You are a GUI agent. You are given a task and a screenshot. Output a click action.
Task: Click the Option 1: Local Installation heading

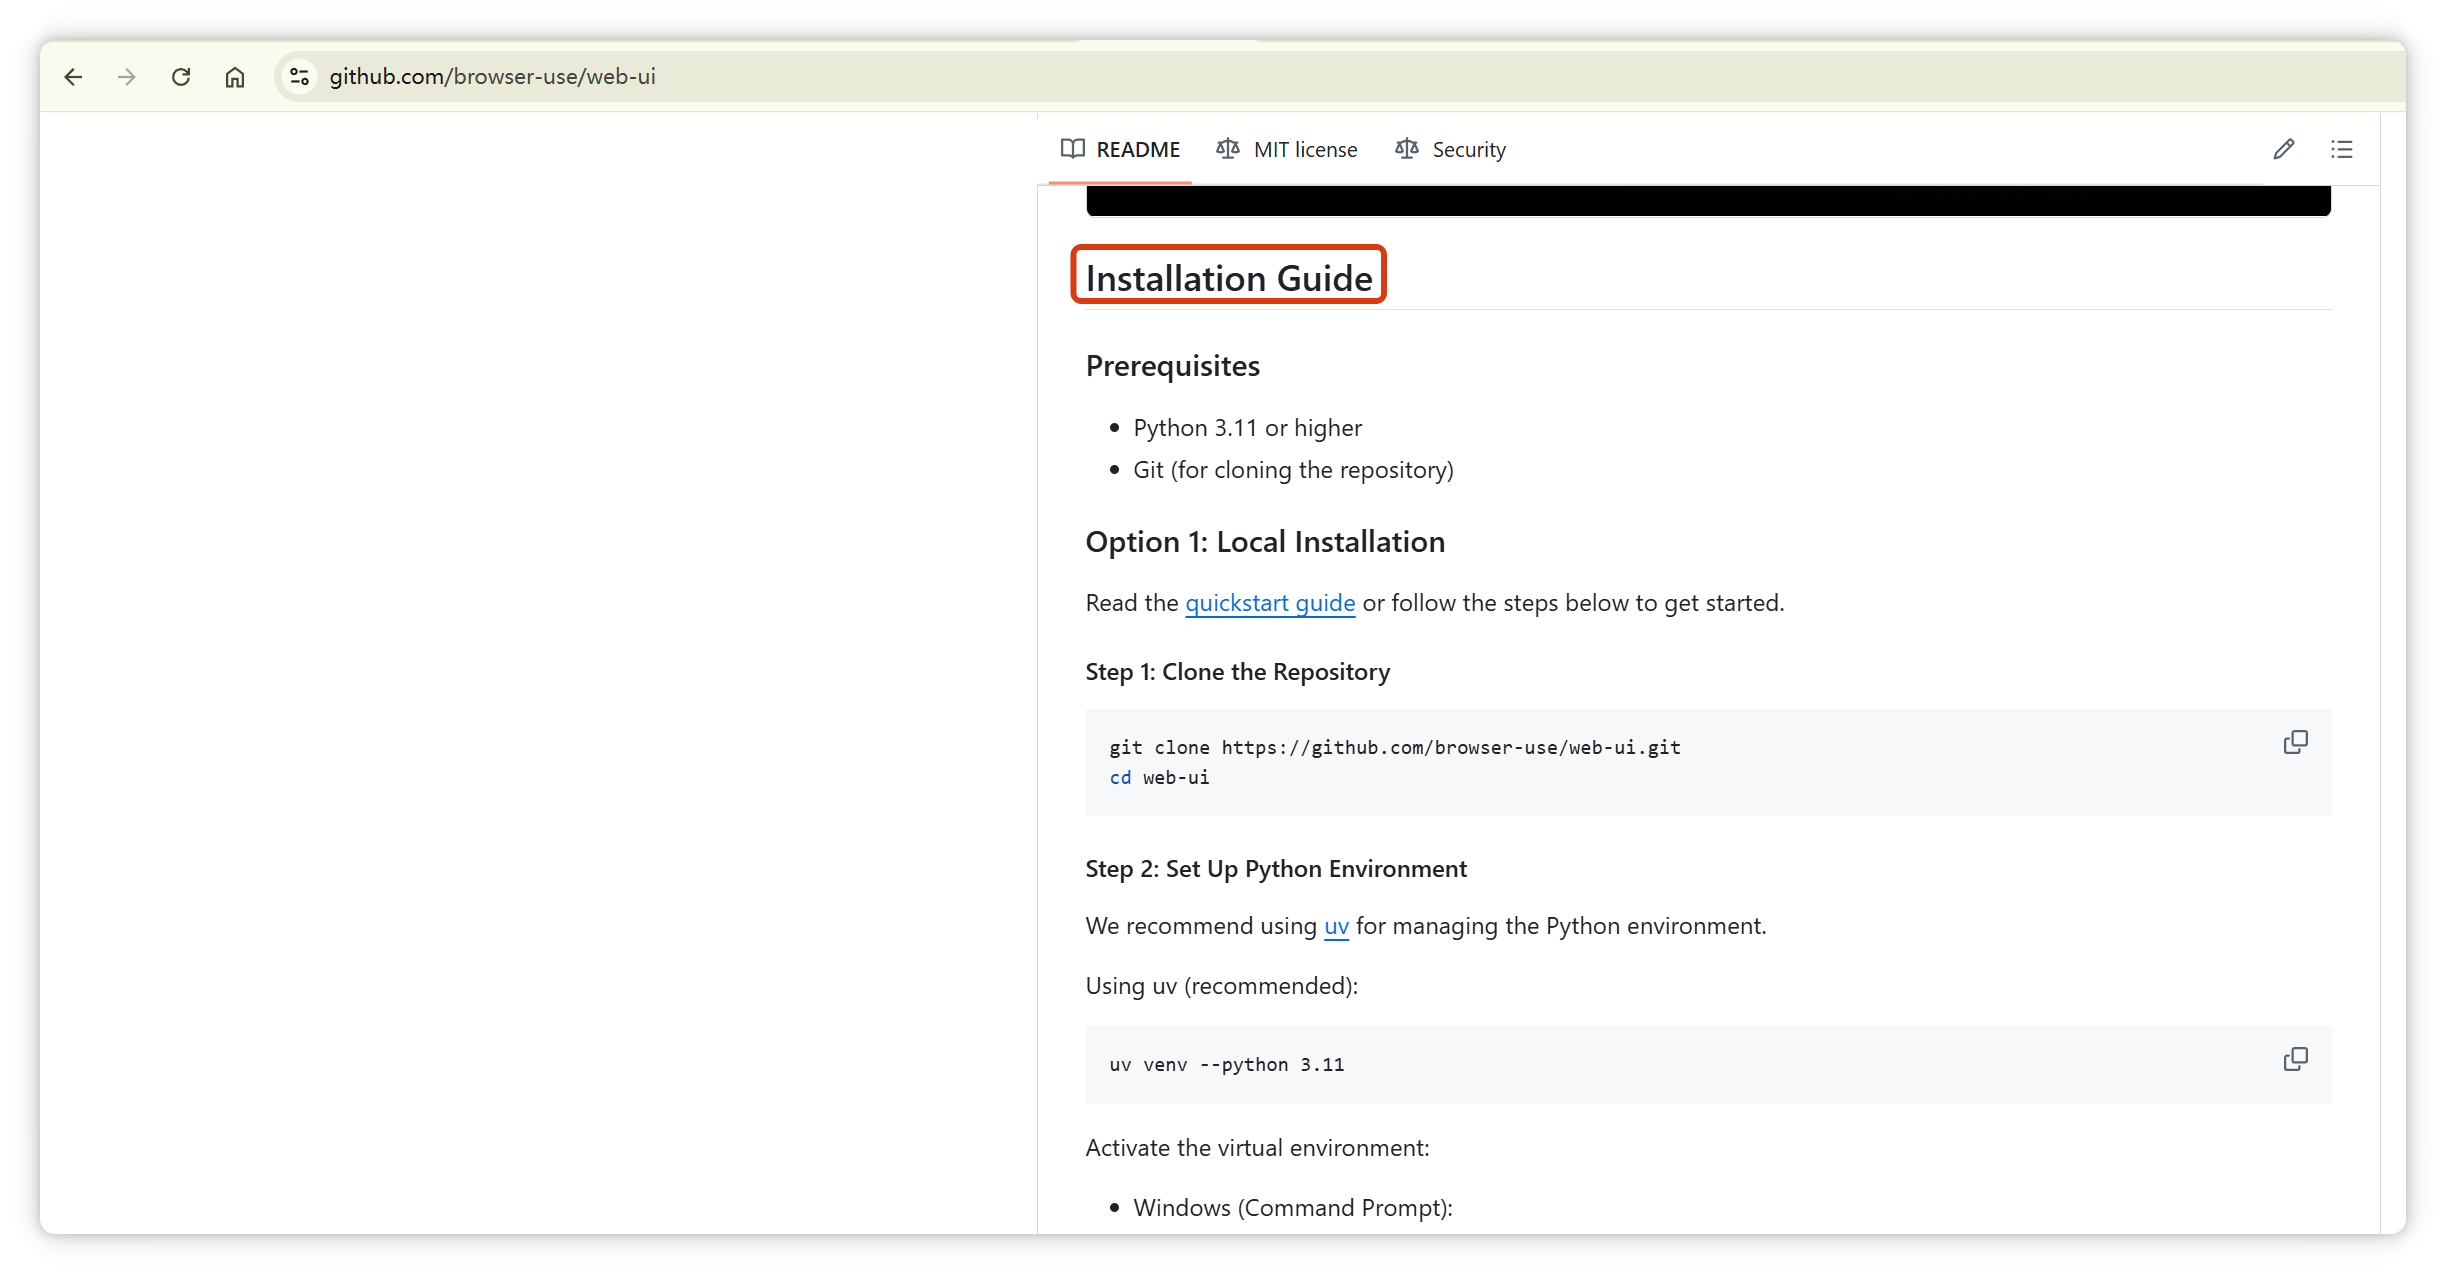1265,542
